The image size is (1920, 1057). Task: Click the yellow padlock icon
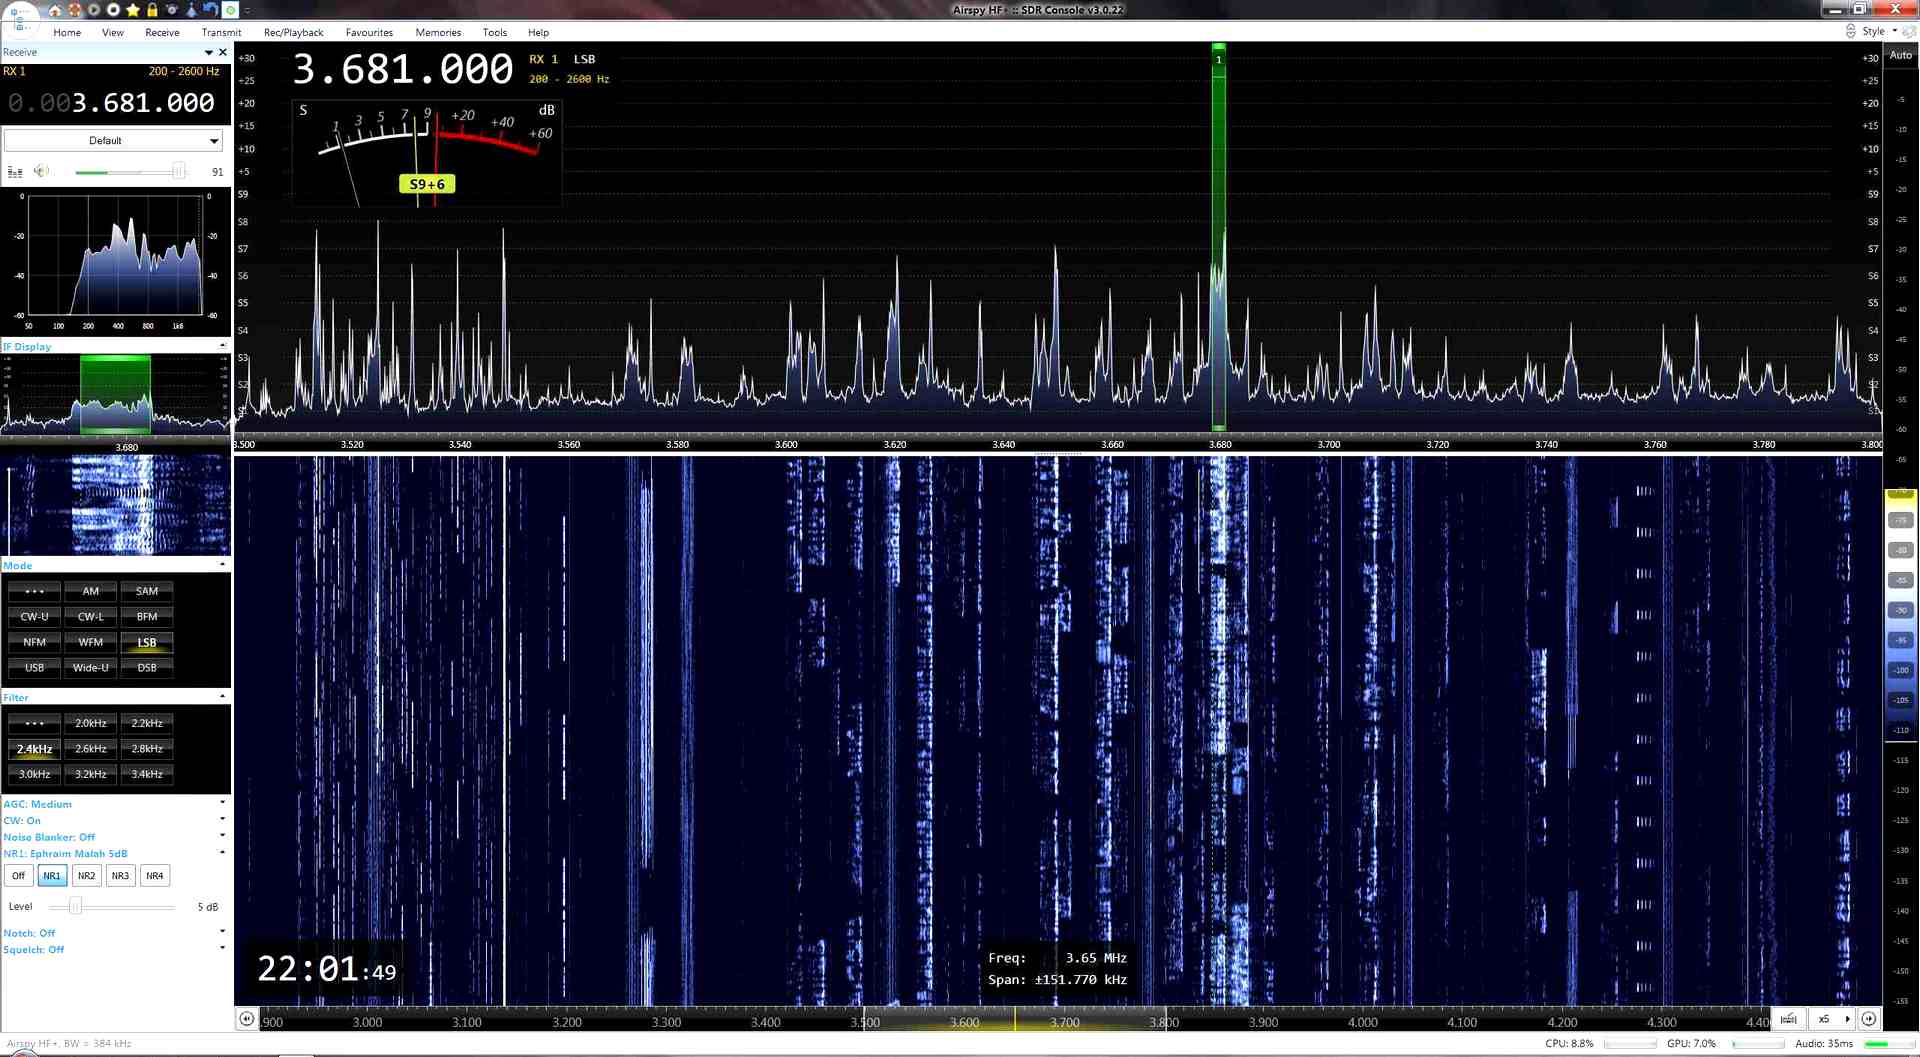[x=152, y=10]
